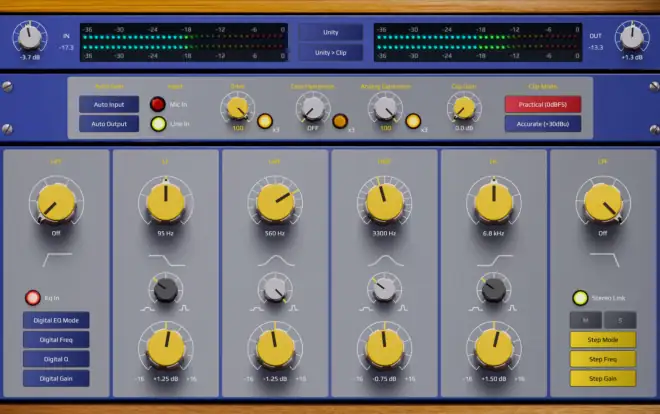Toggle the Step Freq button
660x414 pixels.
click(603, 359)
